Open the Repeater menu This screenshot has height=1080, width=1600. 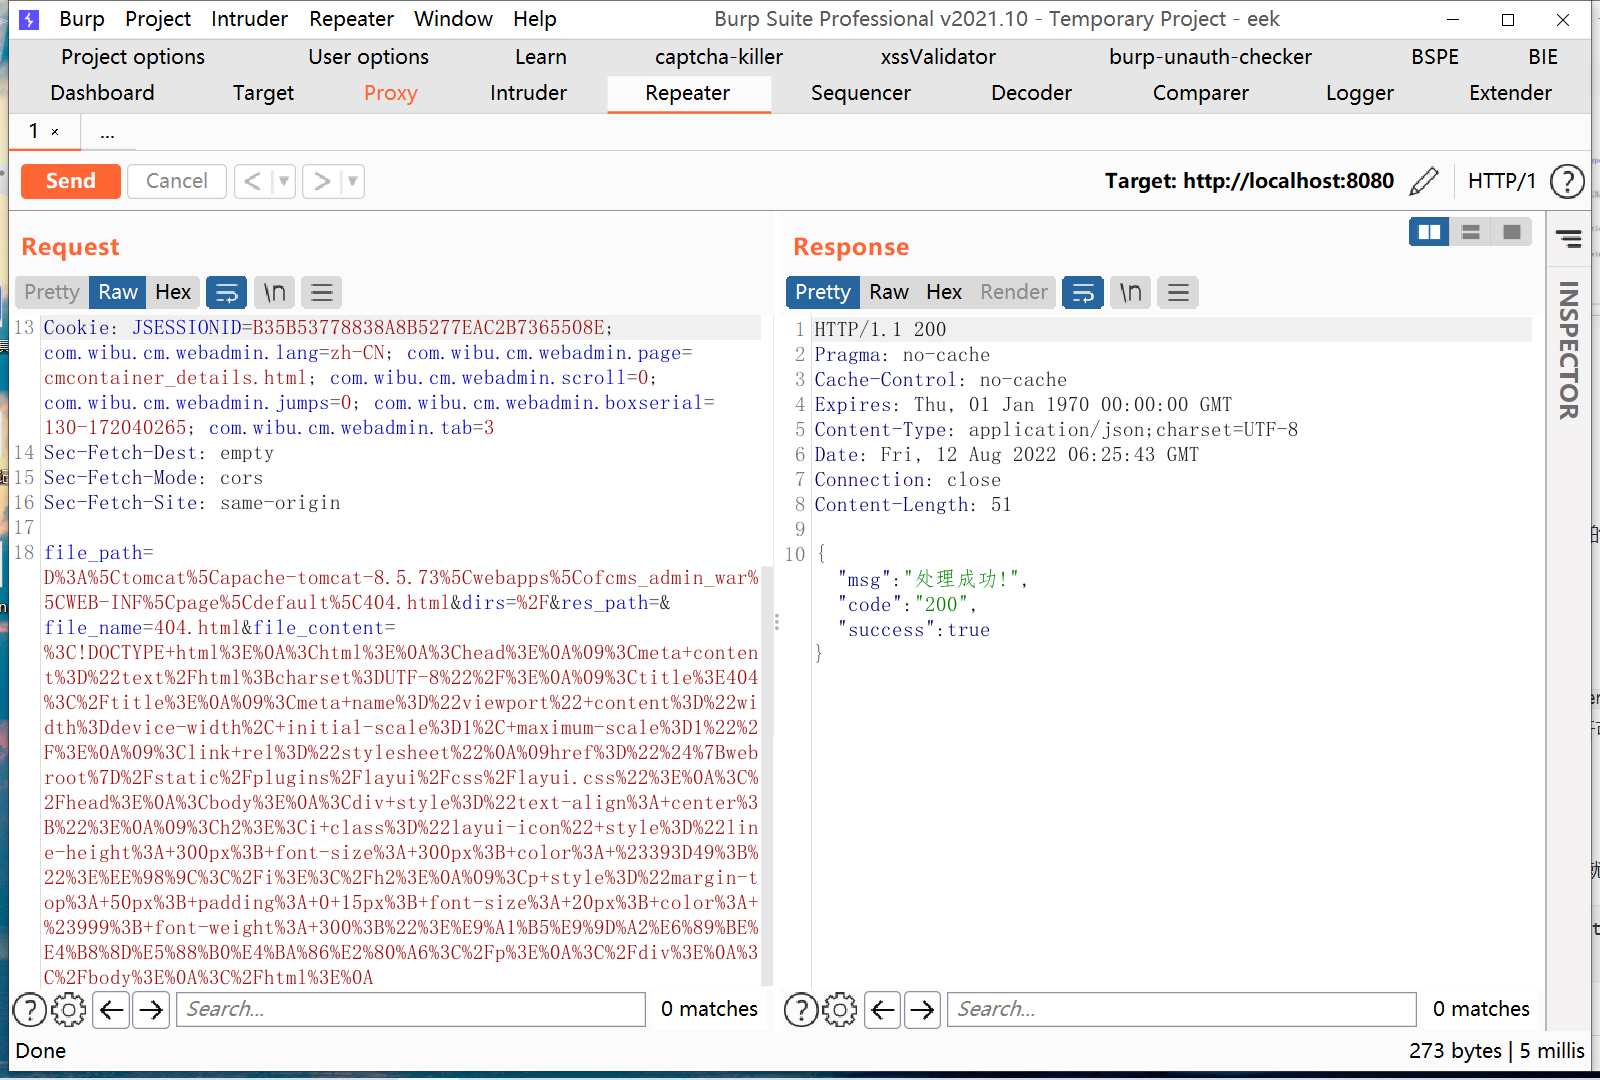352,19
